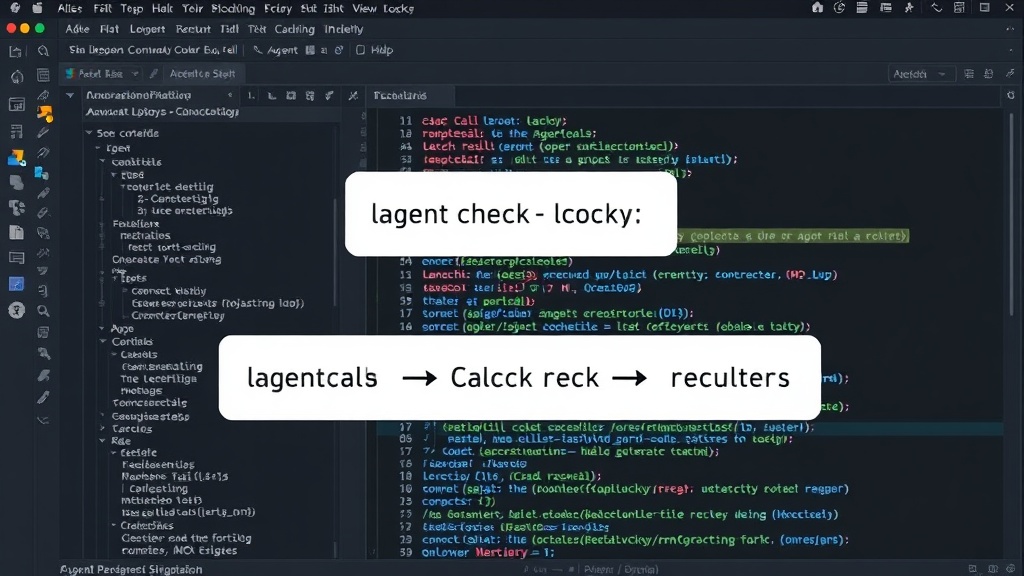Screen dimensions: 1024x576
Task: Select the Fecnalinis editor tab
Action: 400,95
